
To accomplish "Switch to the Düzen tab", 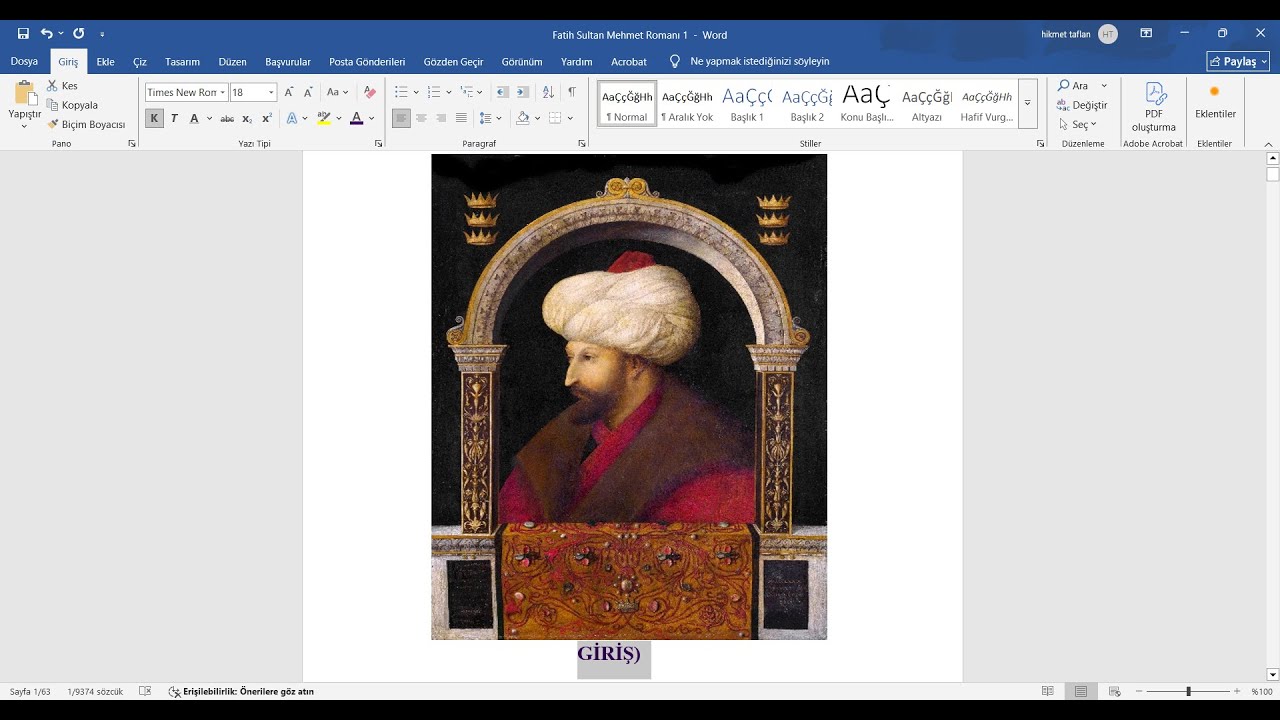I will pos(232,62).
